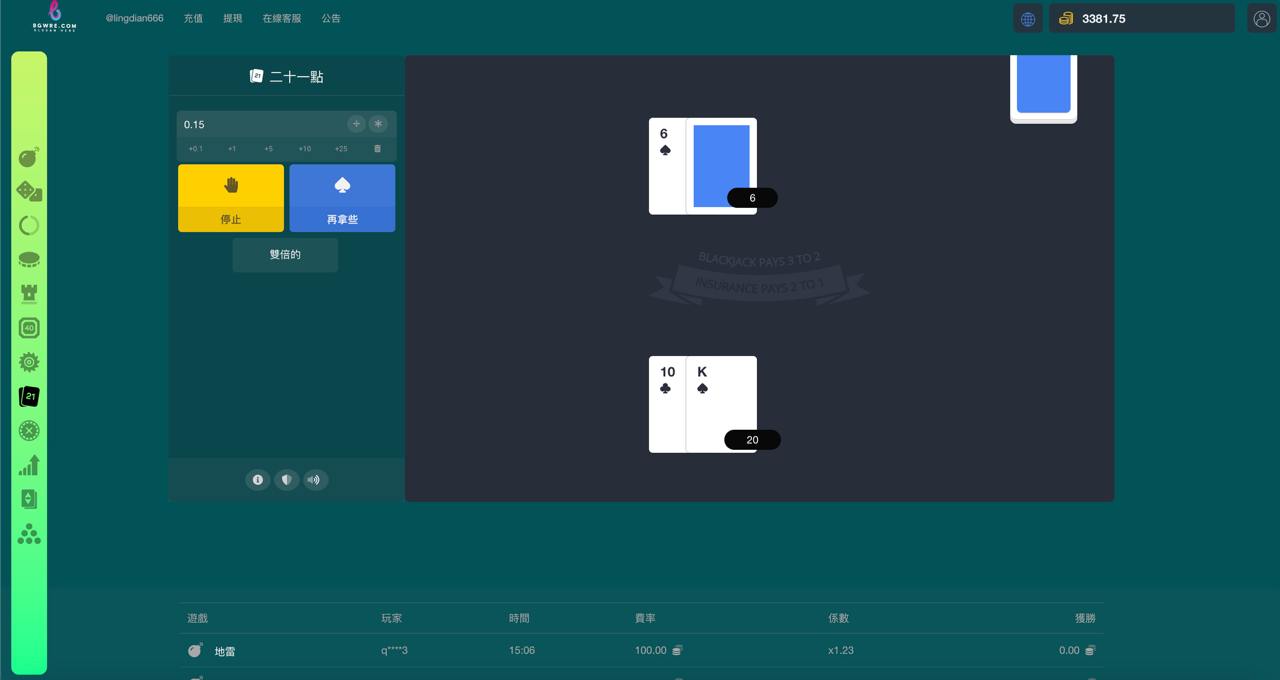This screenshot has height=680, width=1280.
Task: Open the language globe selector
Action: point(1027,19)
